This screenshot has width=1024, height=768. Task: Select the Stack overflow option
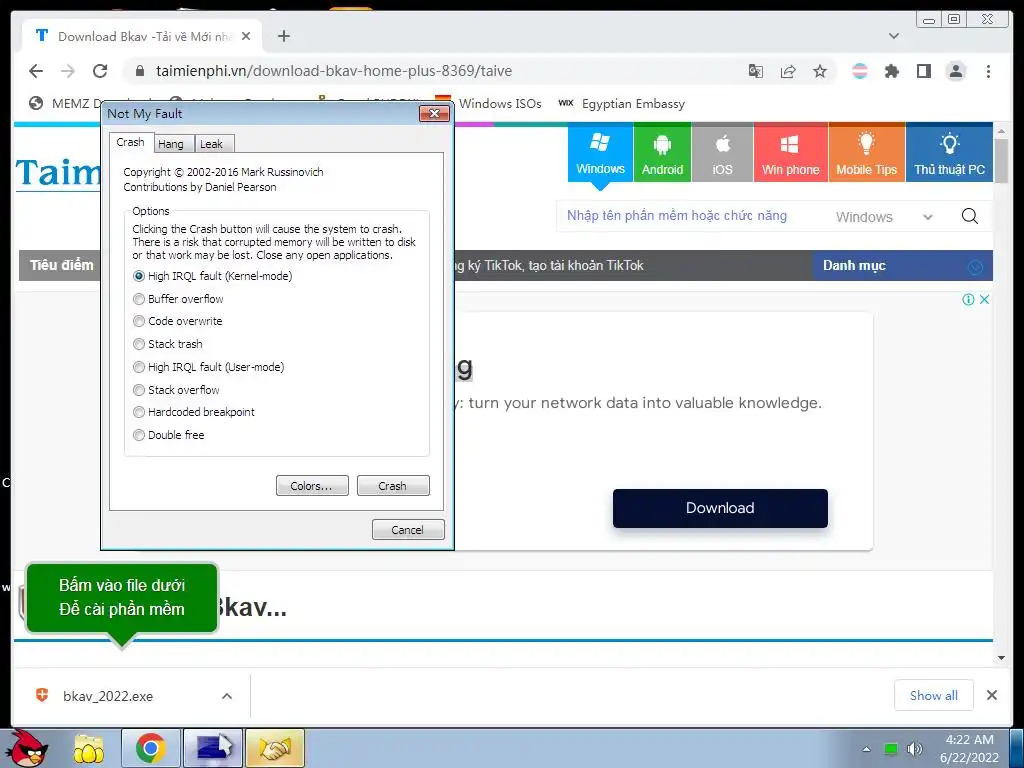pos(176,390)
